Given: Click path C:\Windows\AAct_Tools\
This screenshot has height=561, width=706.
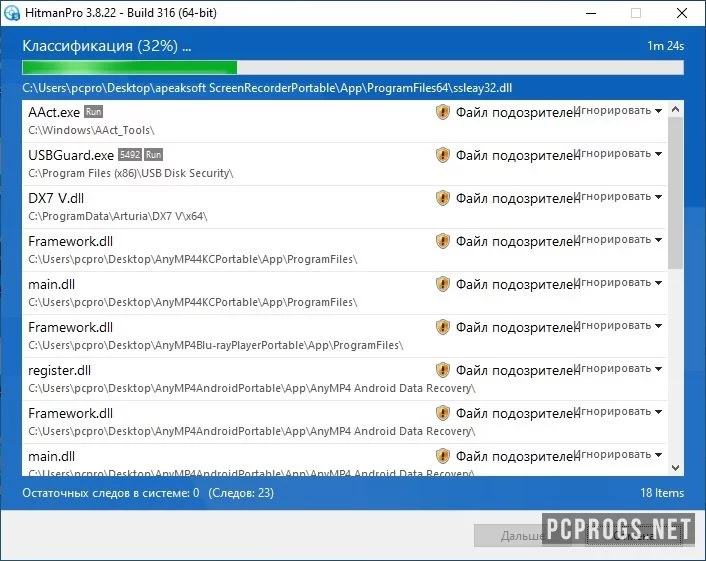Looking at the screenshot, I should [x=91, y=130].
